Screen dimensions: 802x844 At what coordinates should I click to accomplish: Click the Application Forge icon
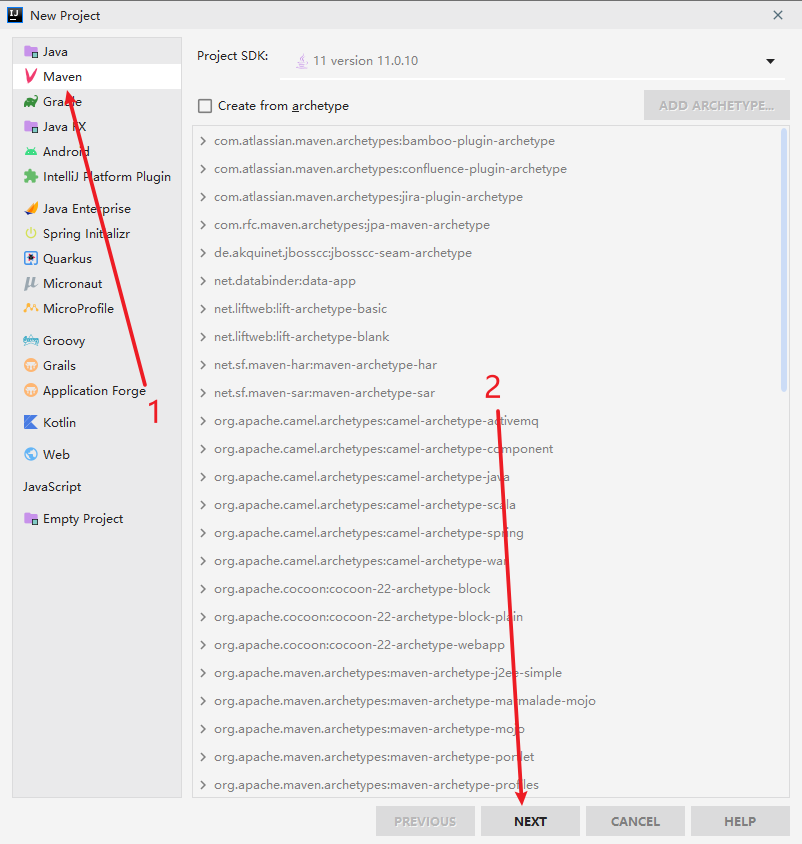coord(31,390)
